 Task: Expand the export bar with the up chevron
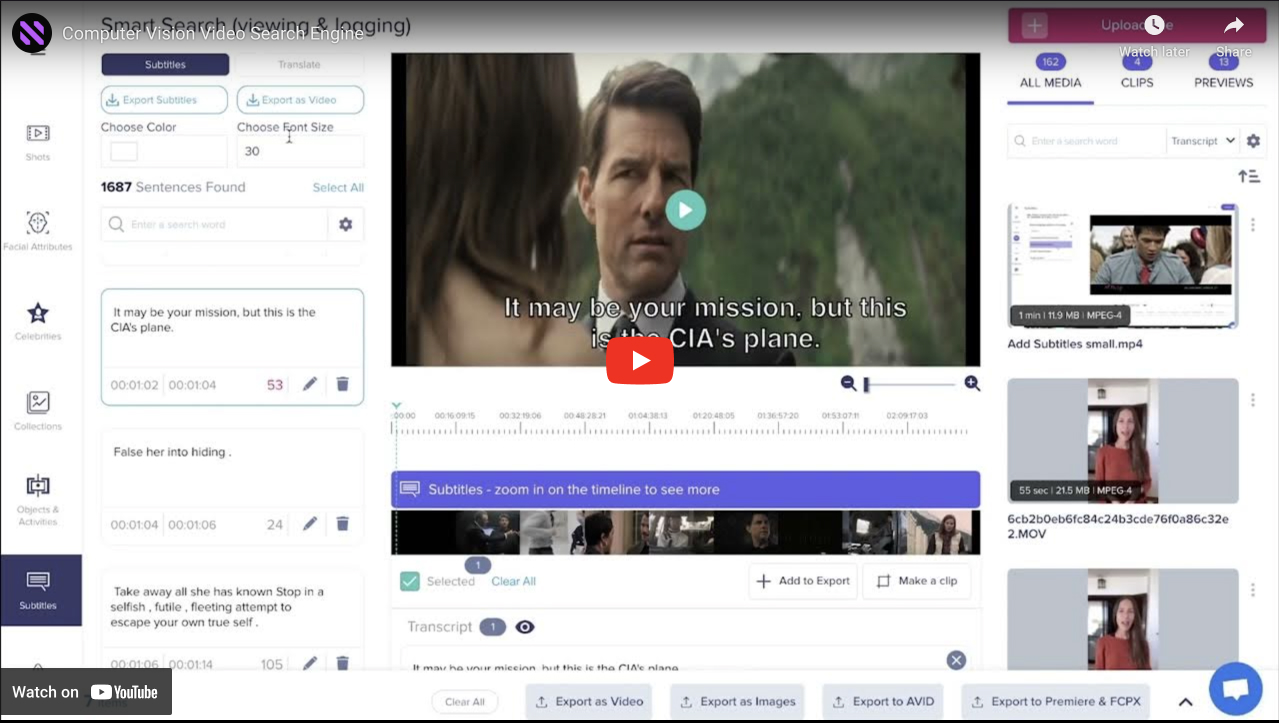coord(1185,702)
